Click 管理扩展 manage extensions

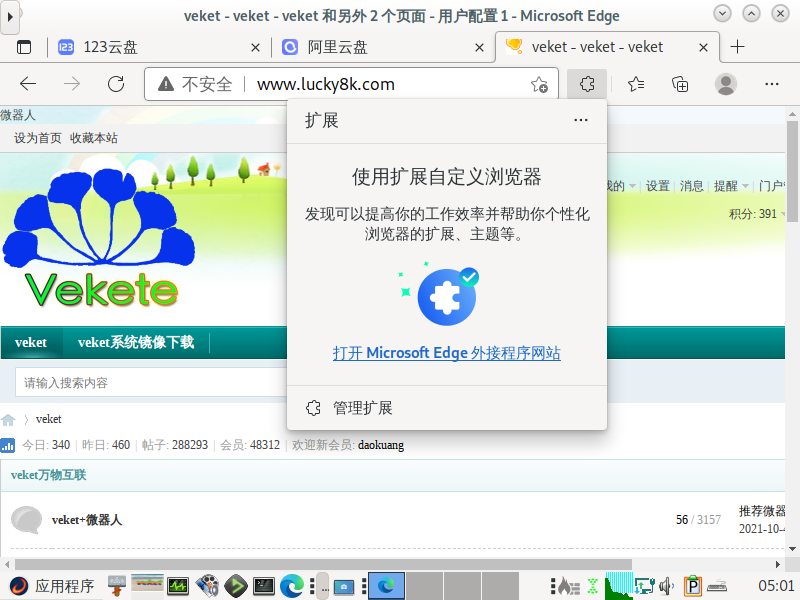coord(446,408)
